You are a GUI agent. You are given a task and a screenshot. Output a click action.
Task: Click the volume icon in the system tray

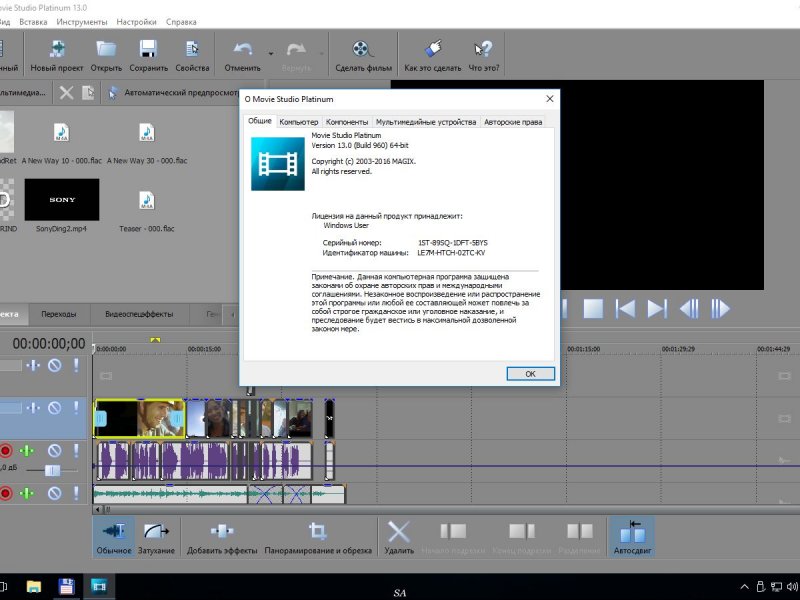pos(793,587)
